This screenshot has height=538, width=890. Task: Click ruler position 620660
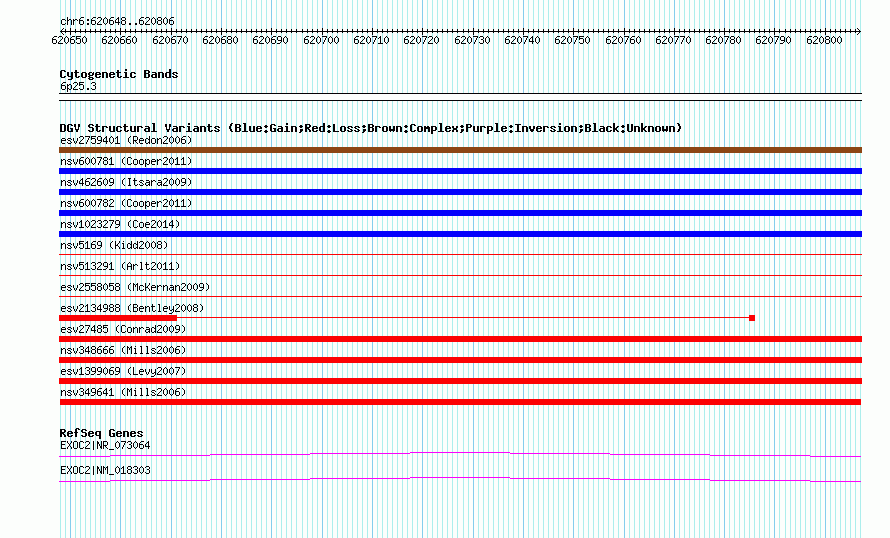(x=119, y=40)
